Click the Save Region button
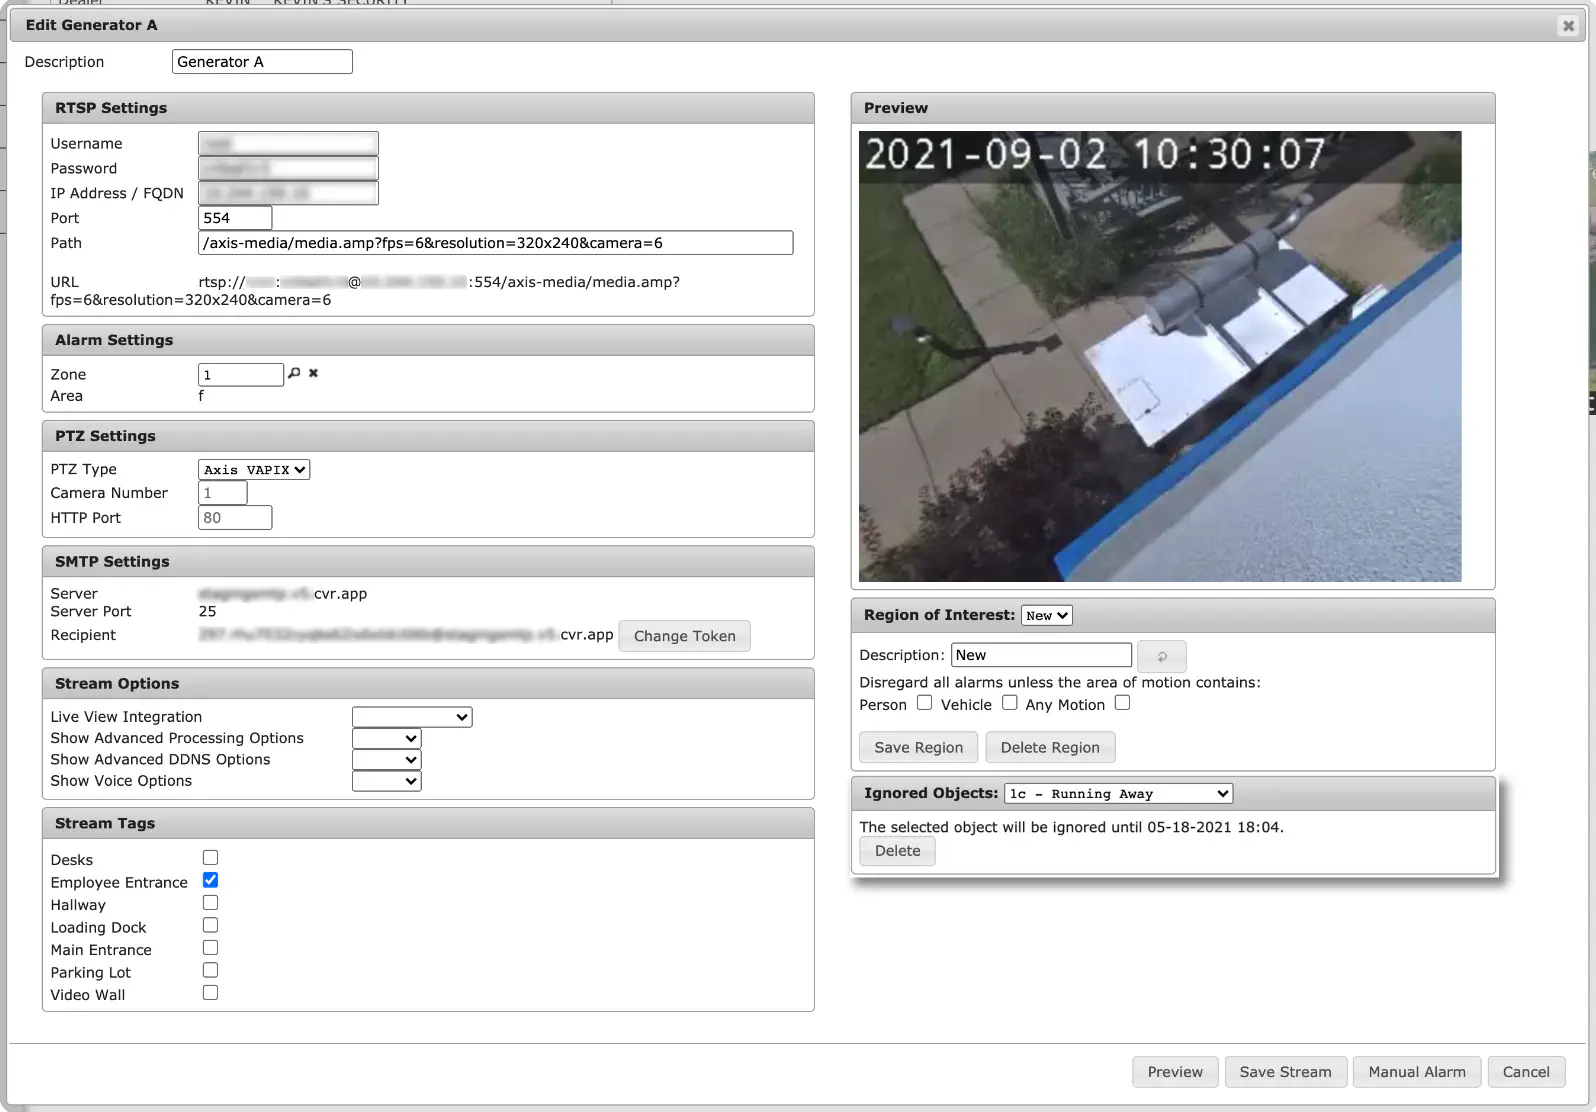The height and width of the screenshot is (1112, 1596). 918,748
